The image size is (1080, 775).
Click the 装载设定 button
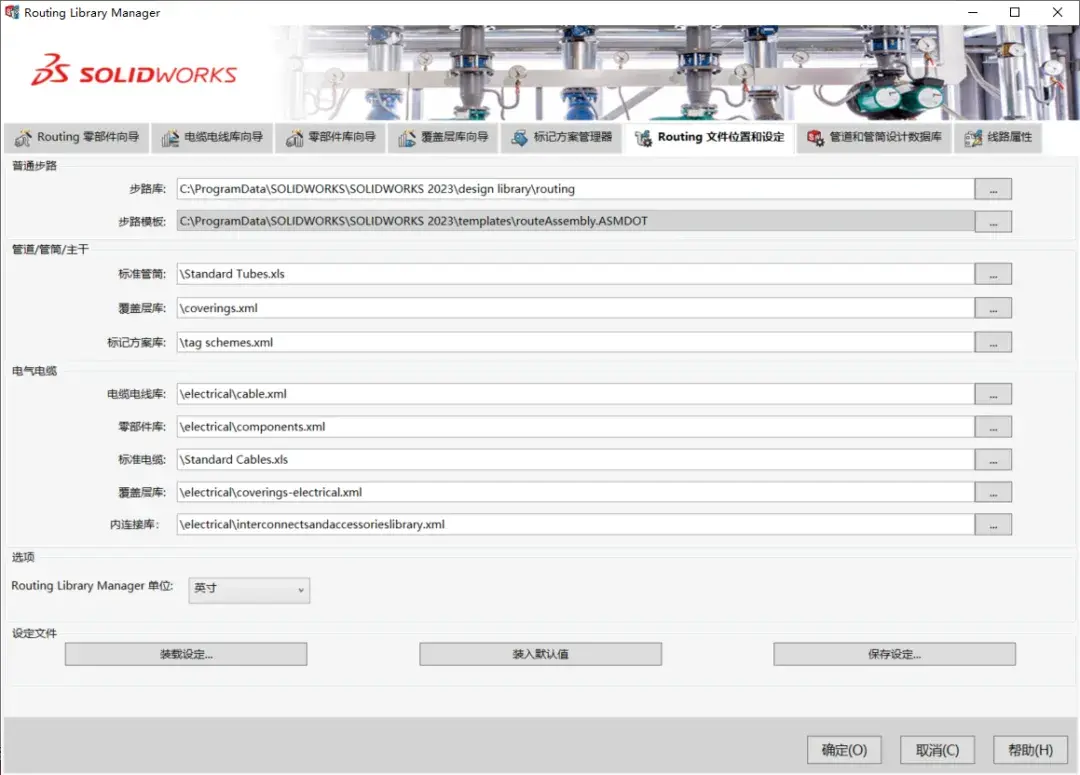click(x=186, y=653)
